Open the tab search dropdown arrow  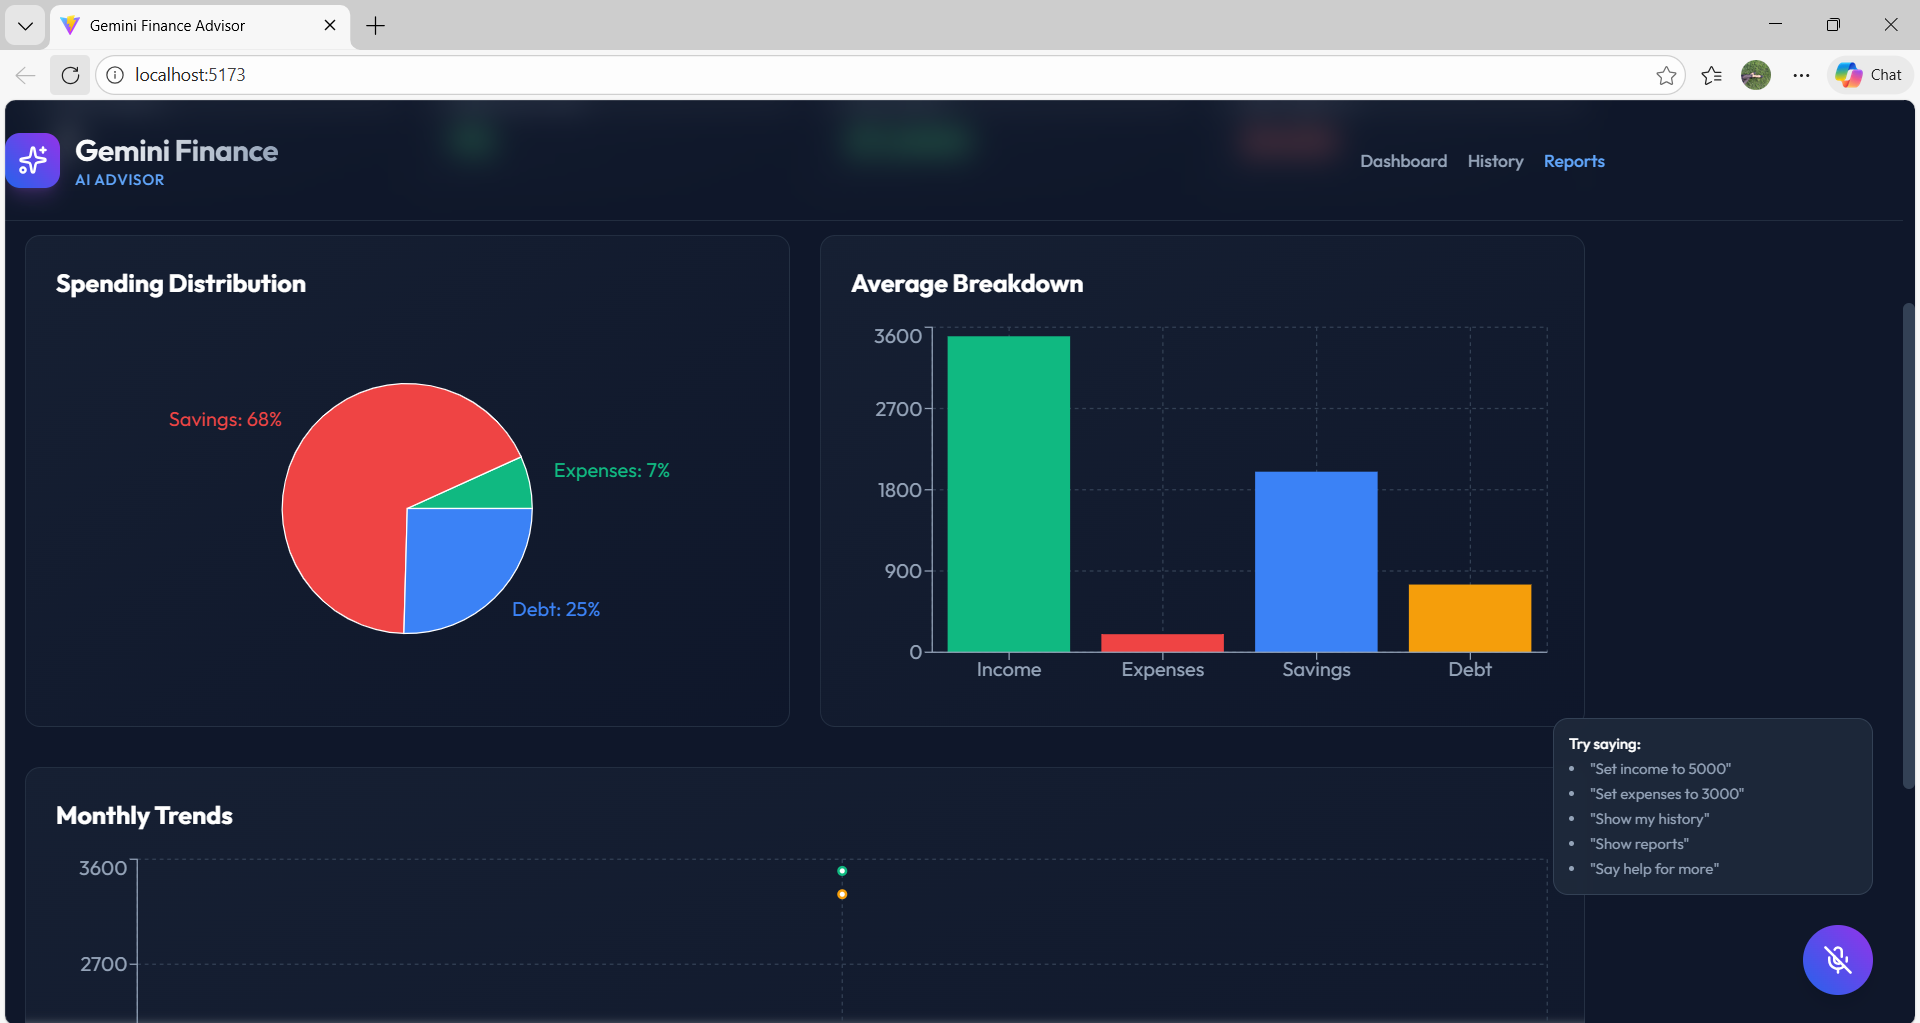tap(25, 26)
